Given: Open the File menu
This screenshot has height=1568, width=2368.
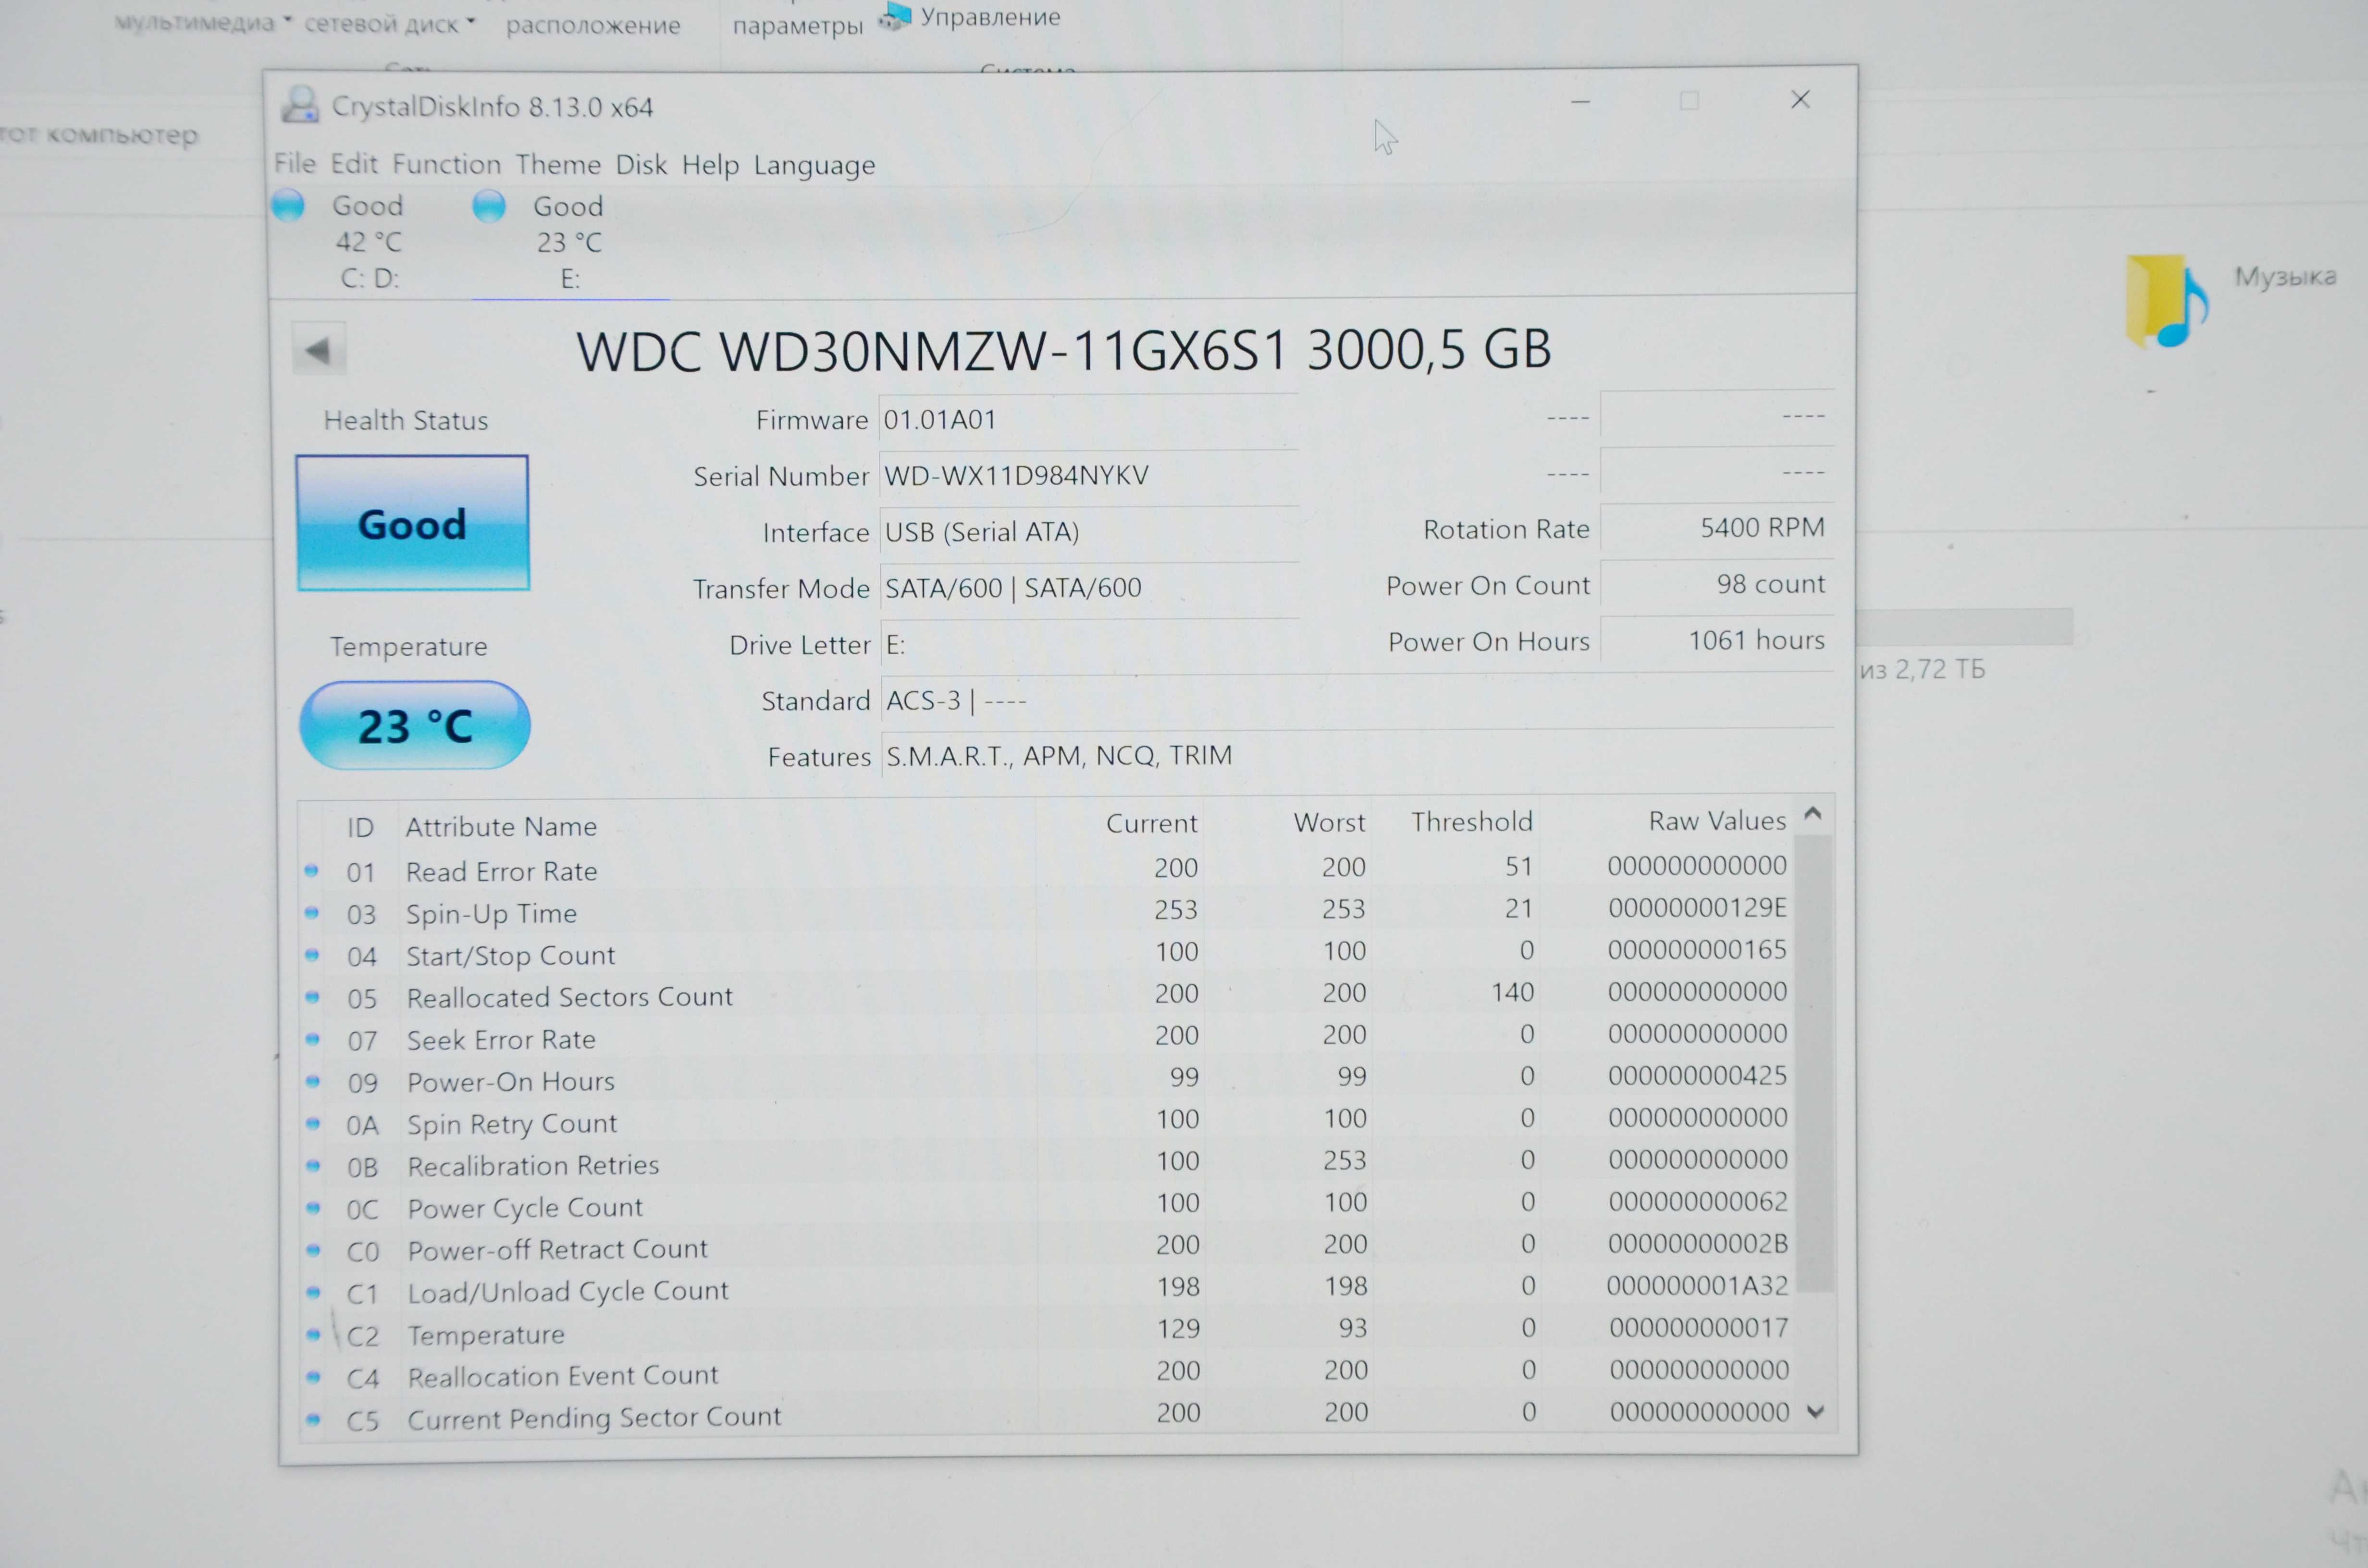Looking at the screenshot, I should pos(295,163).
